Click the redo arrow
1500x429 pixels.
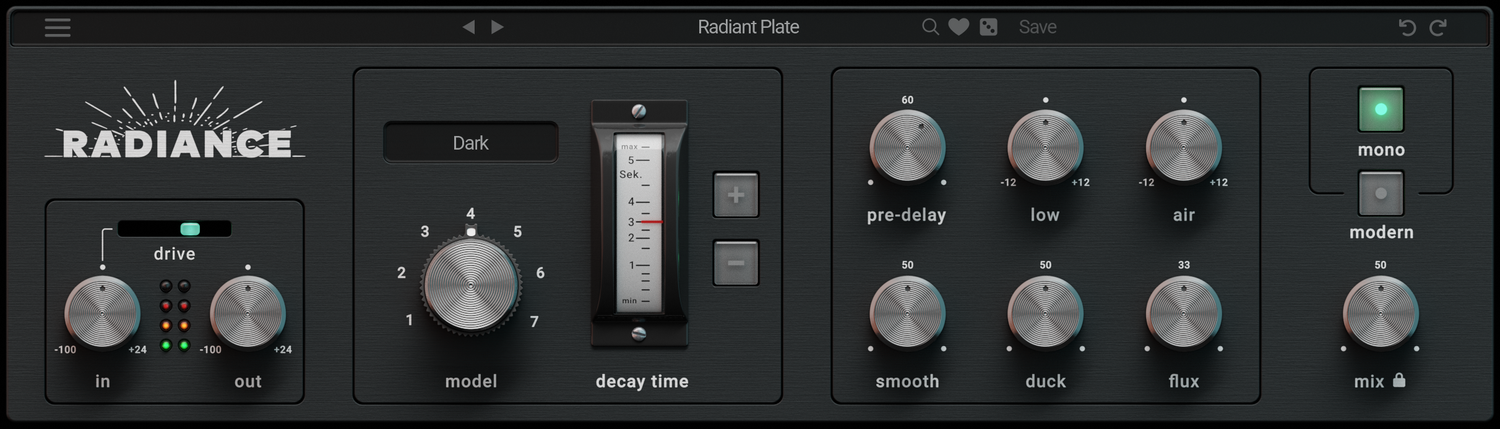pyautogui.click(x=1438, y=27)
